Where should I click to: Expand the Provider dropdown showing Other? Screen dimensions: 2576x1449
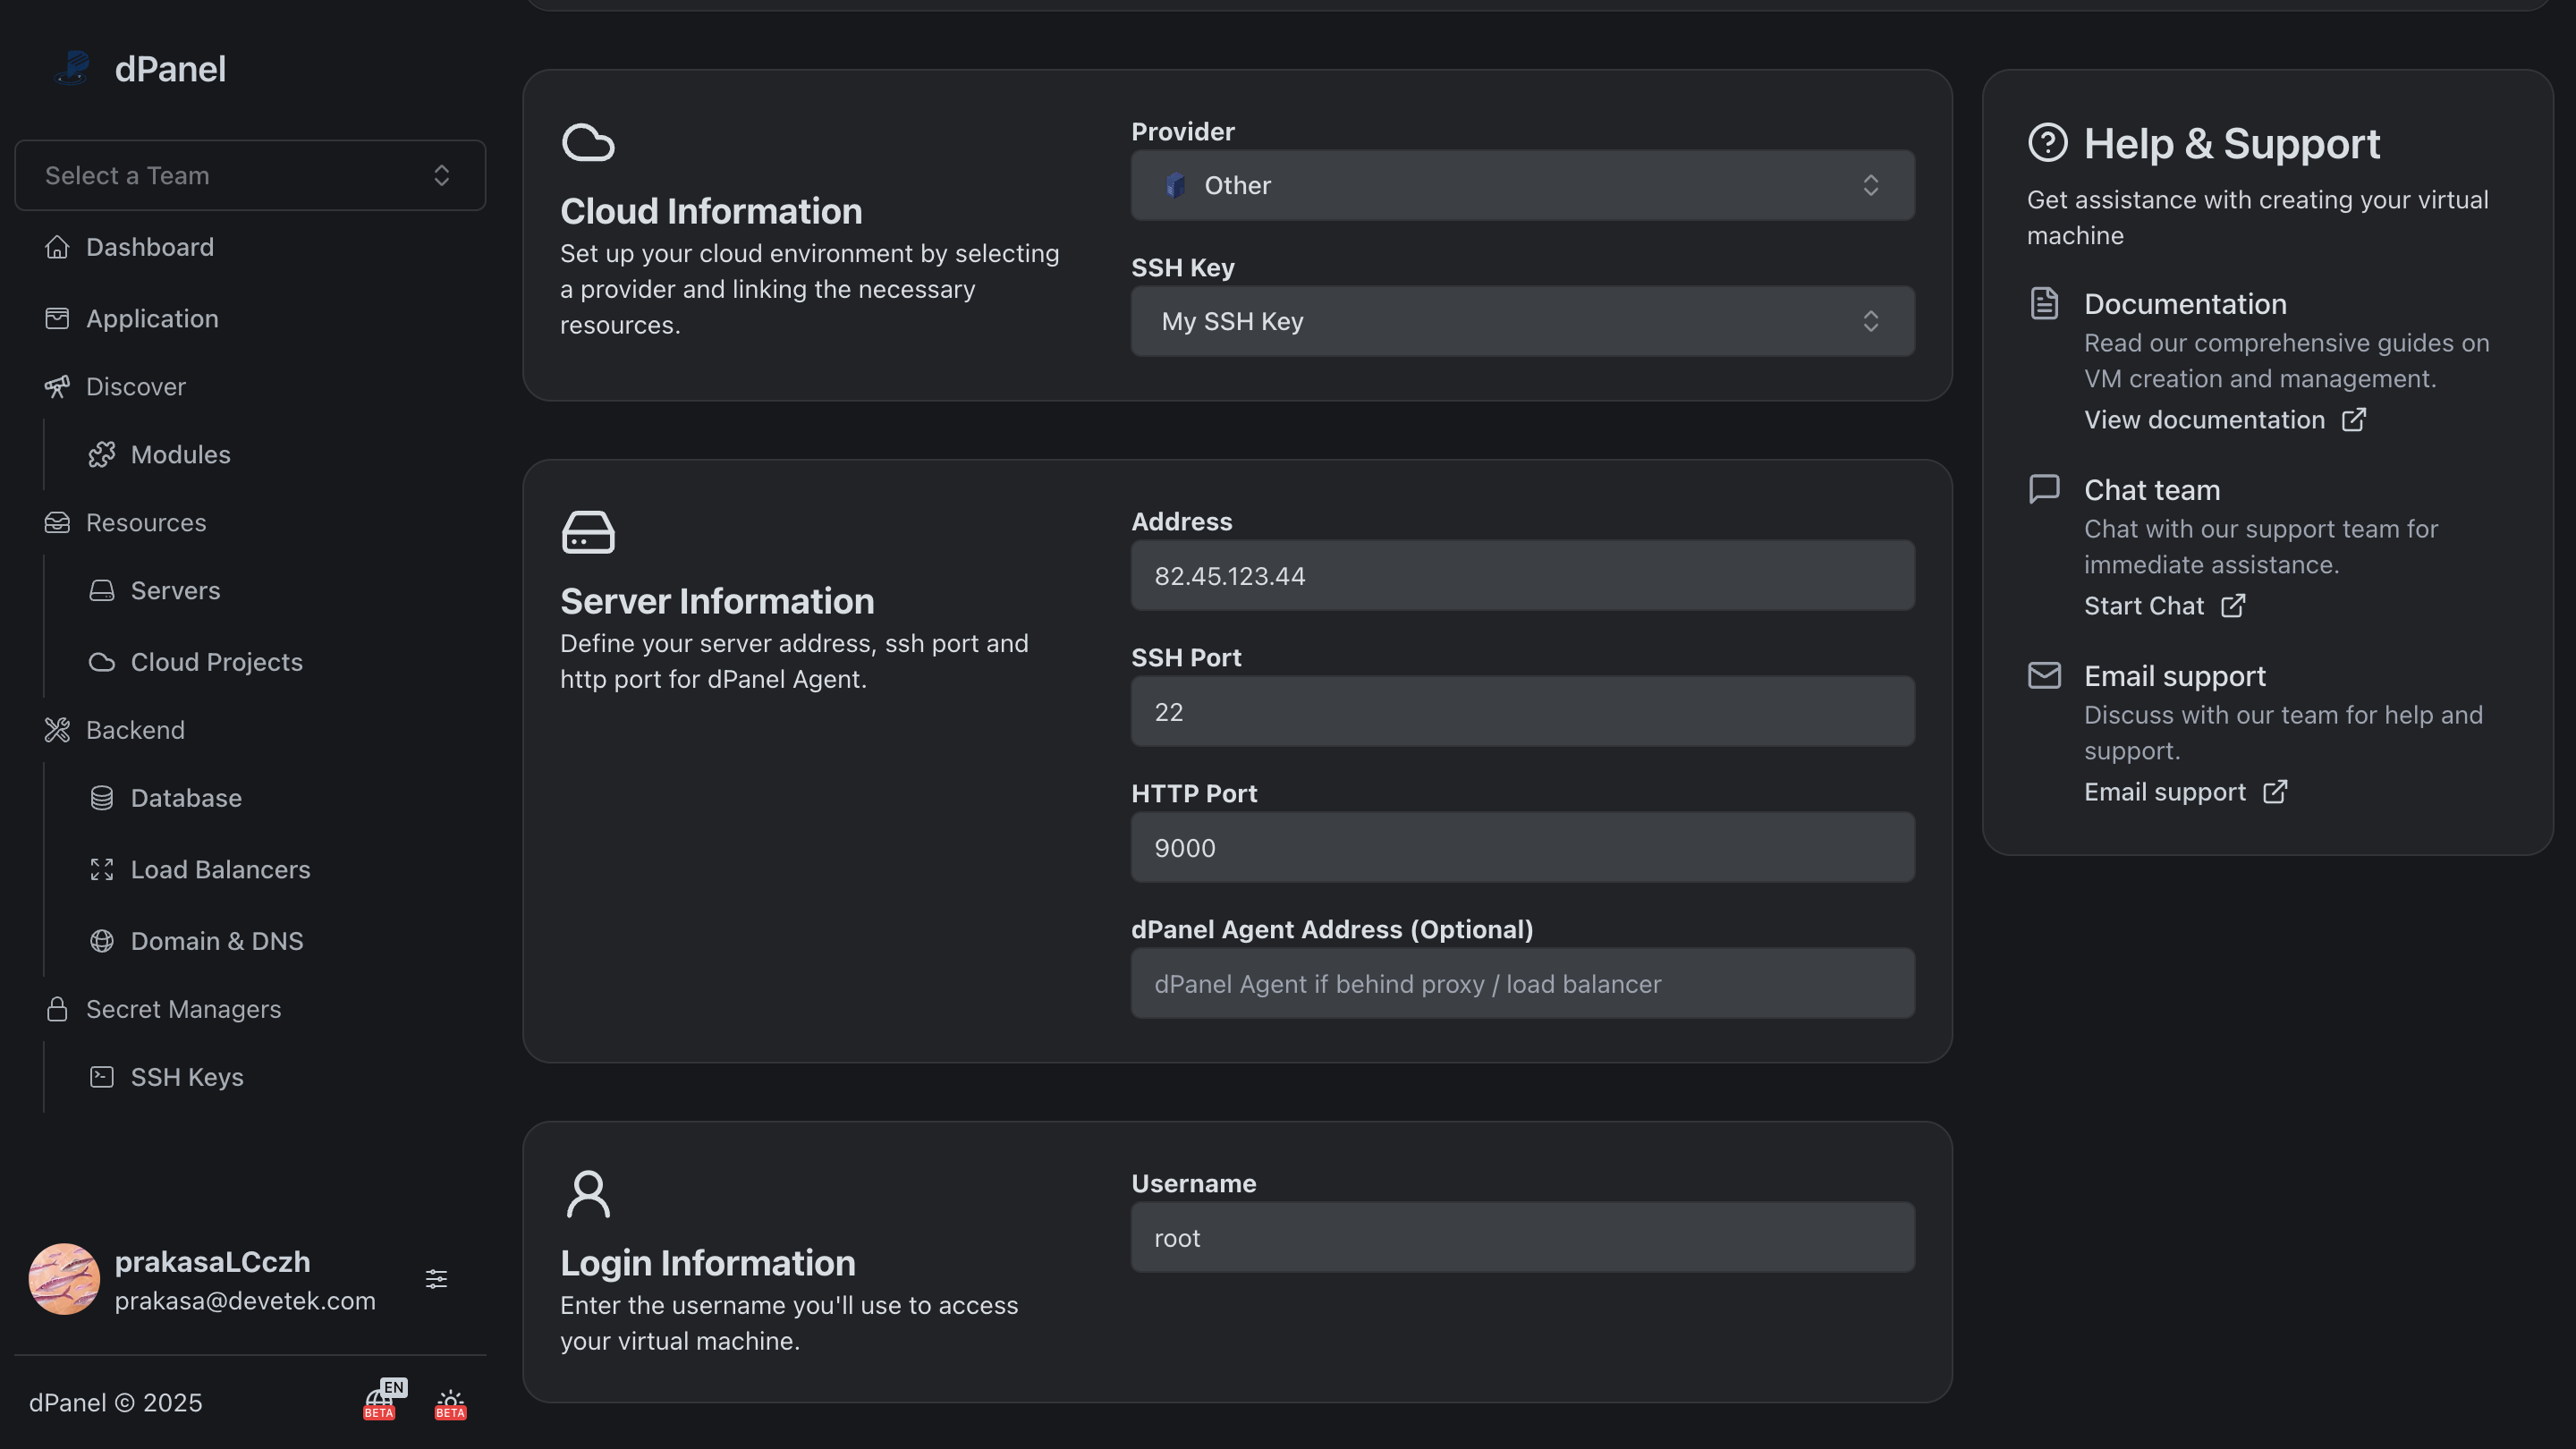click(x=1522, y=185)
